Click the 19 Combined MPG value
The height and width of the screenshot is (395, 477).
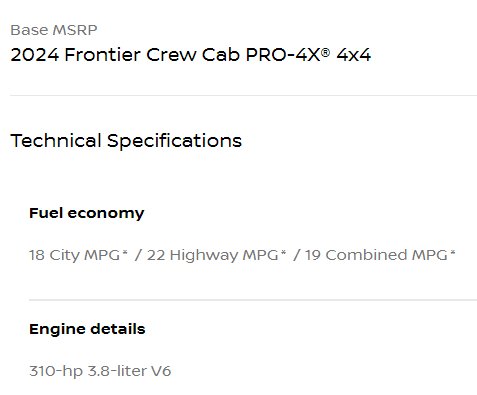point(376,255)
